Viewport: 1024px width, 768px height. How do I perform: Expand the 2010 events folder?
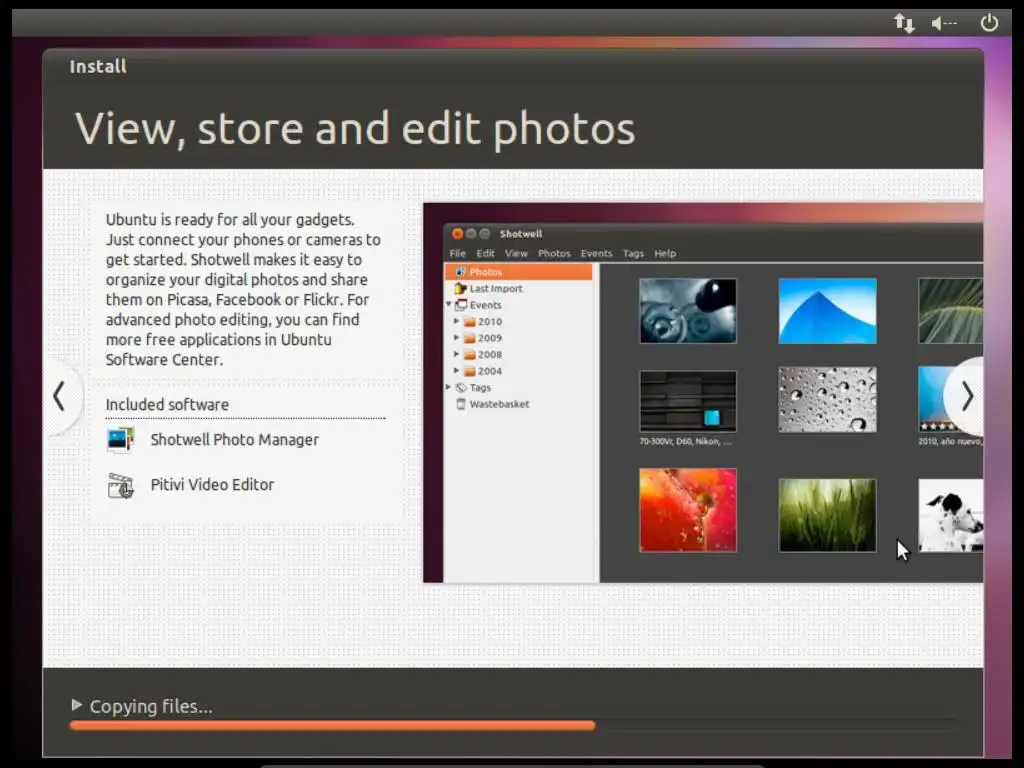(x=456, y=321)
